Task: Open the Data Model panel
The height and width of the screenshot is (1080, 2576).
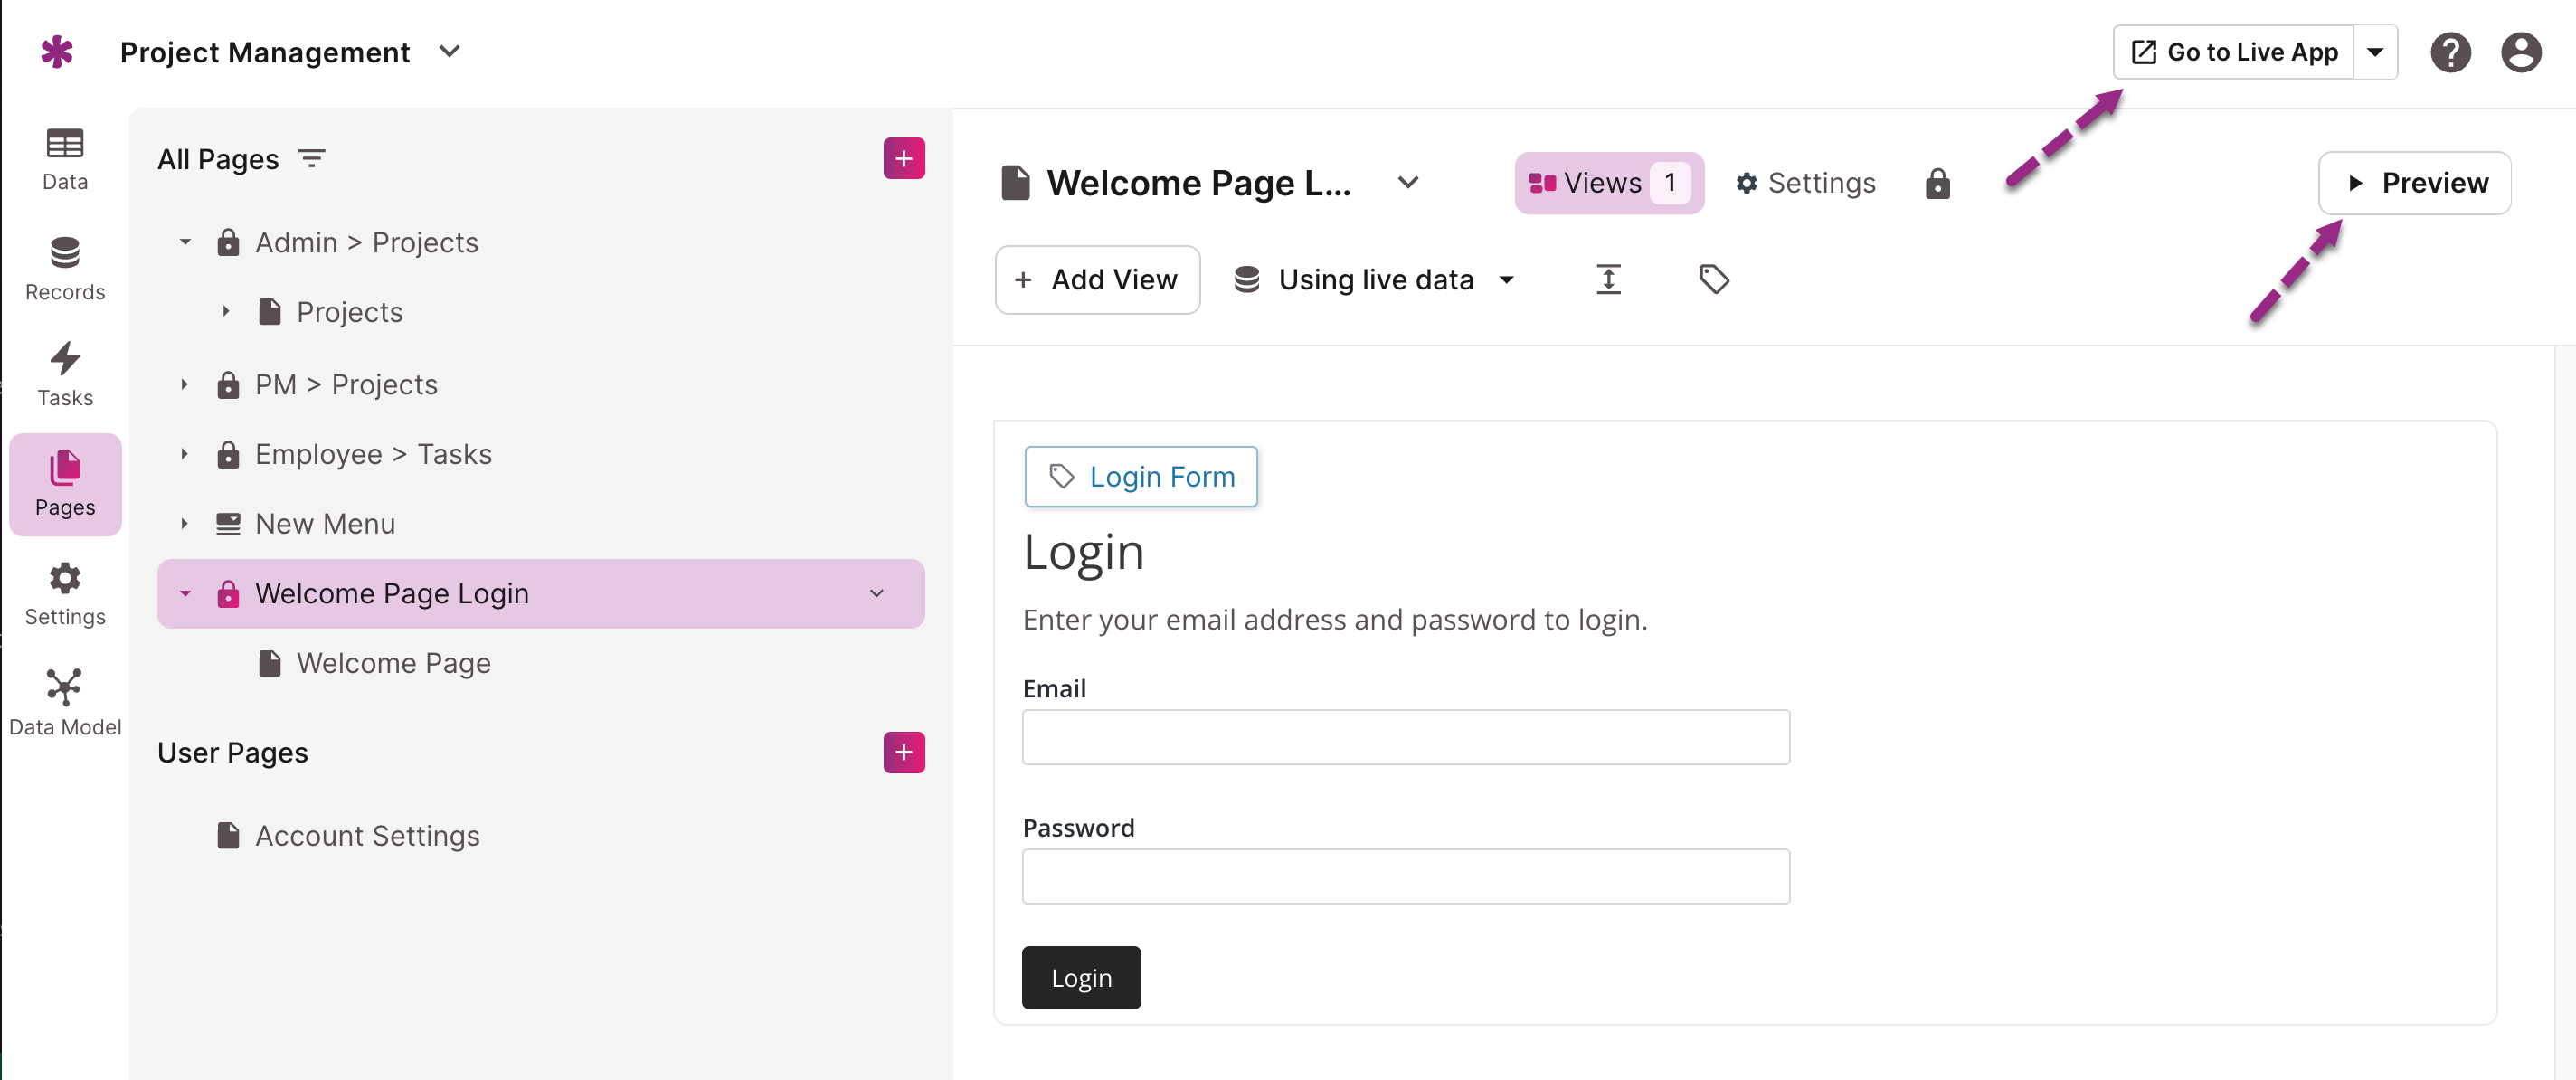Action: pyautogui.click(x=64, y=700)
